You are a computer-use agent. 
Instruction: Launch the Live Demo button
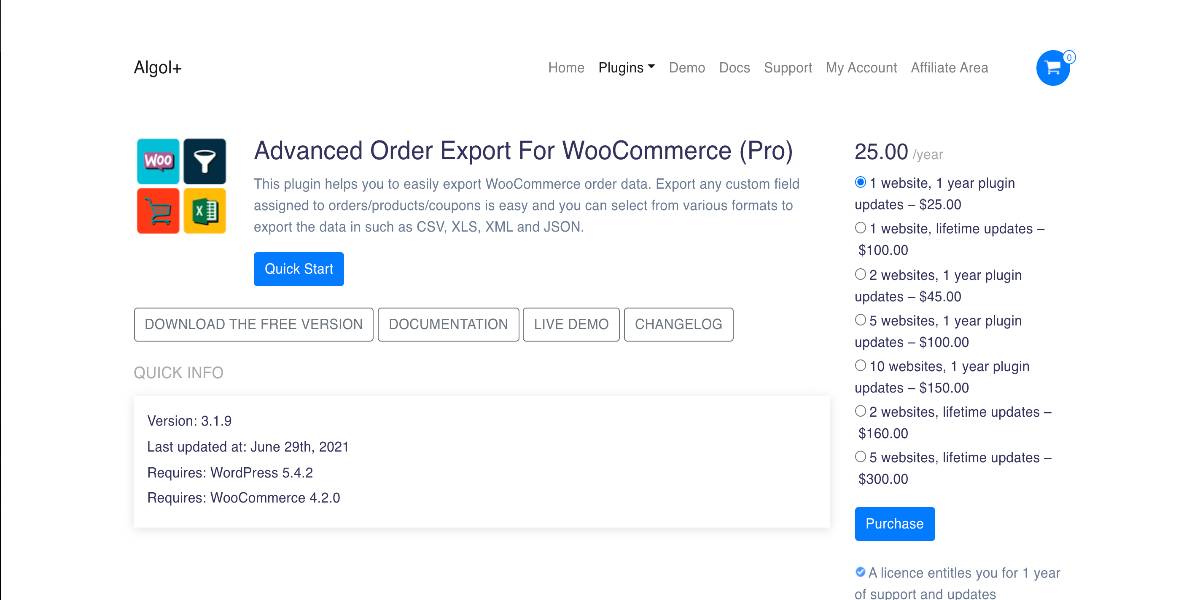click(x=571, y=324)
